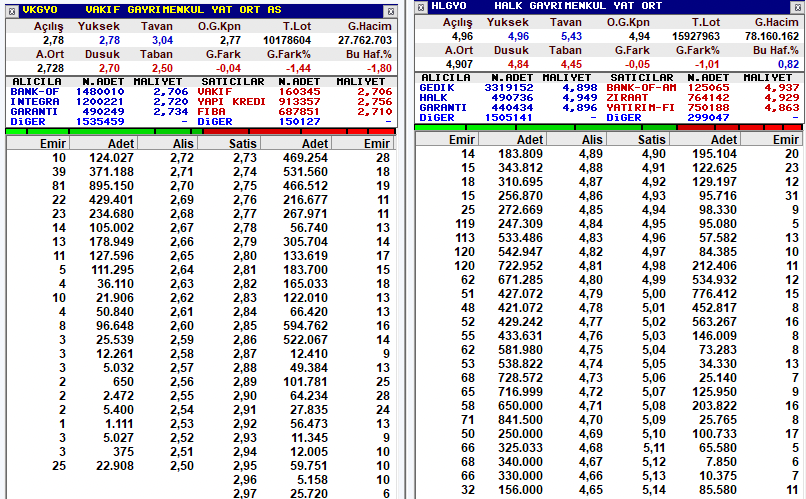Select the HLGYO G.Fark% value -1,01
The image size is (806, 499).
(706, 64)
